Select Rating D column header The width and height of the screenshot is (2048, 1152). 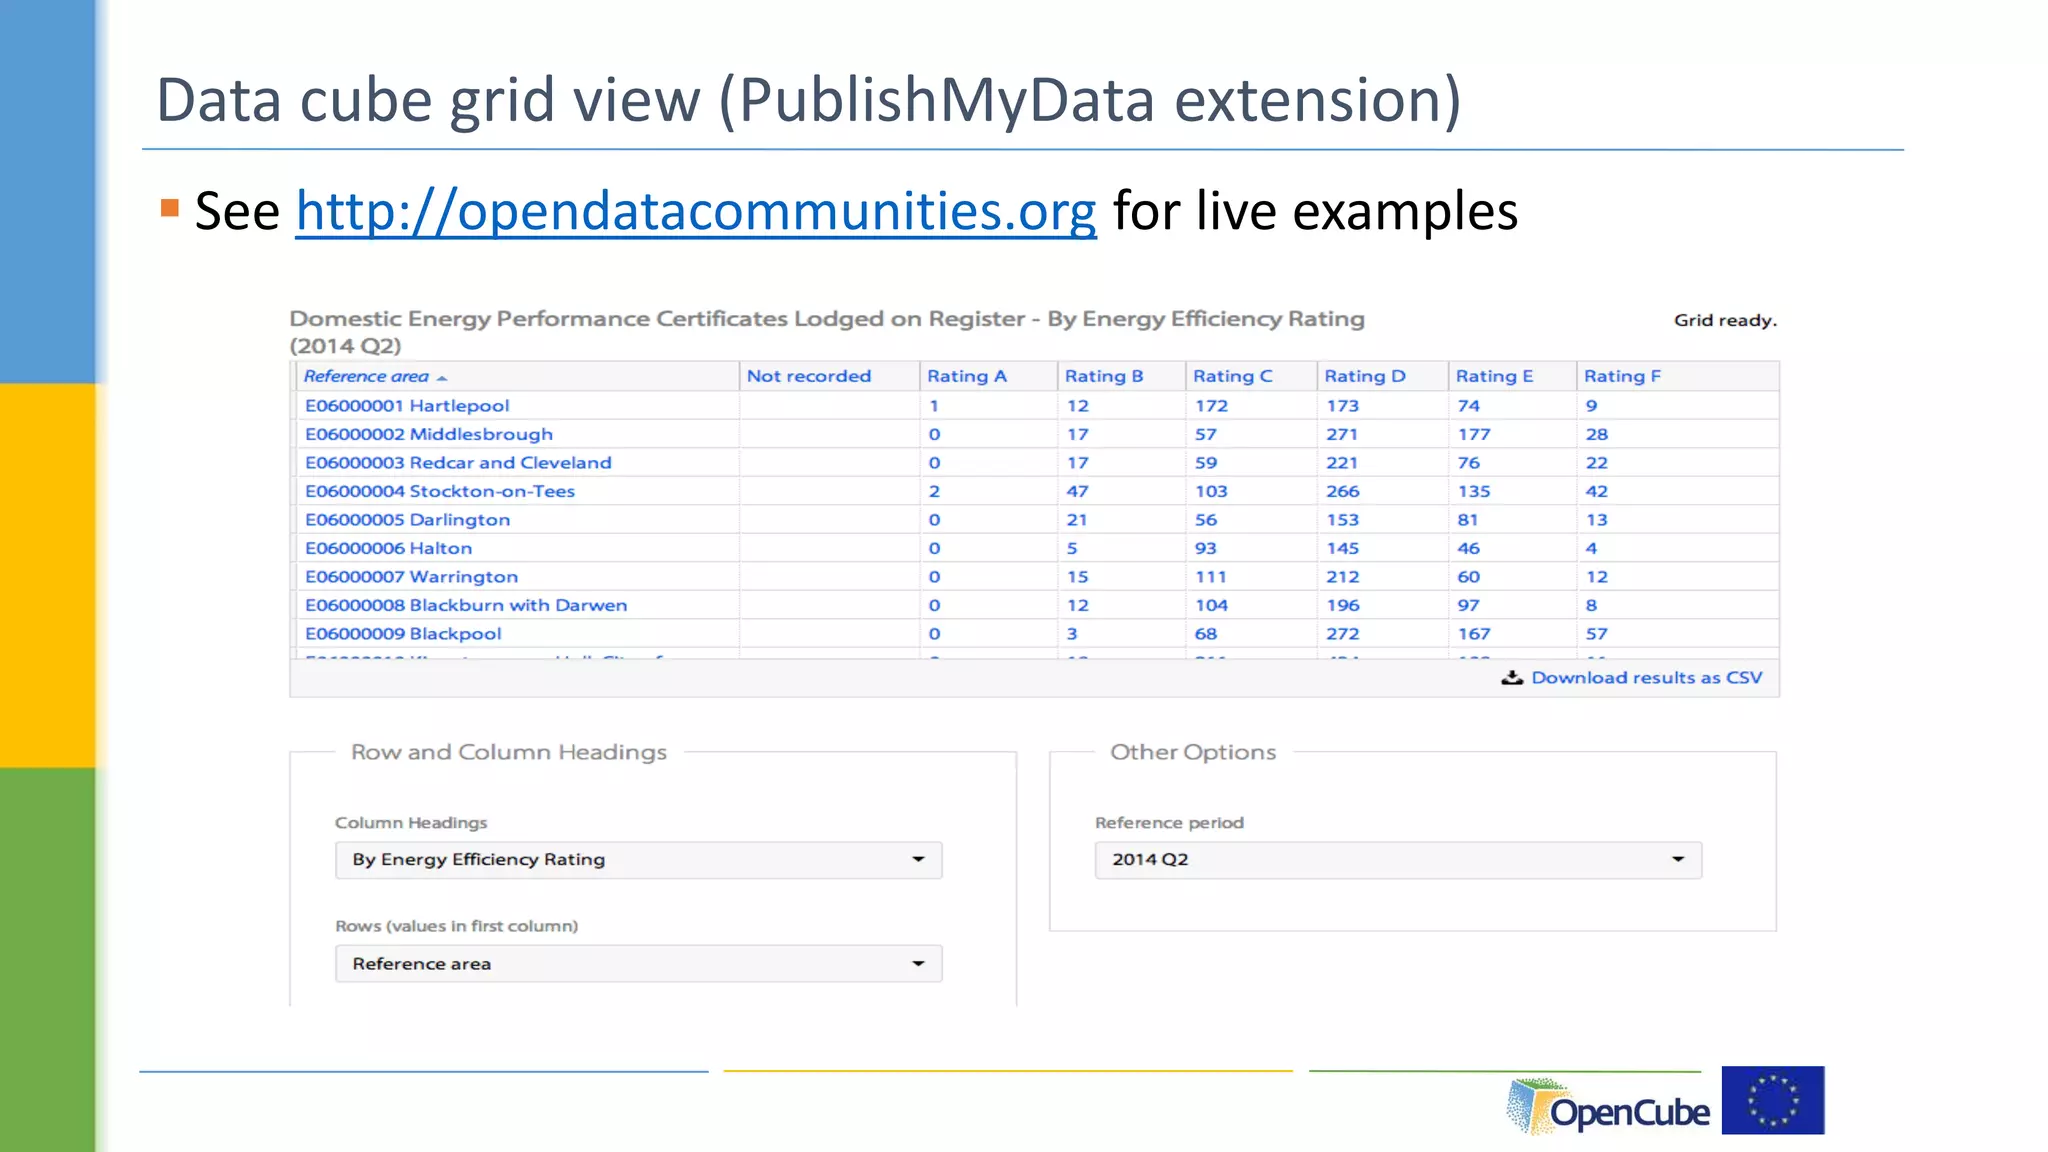coord(1365,376)
